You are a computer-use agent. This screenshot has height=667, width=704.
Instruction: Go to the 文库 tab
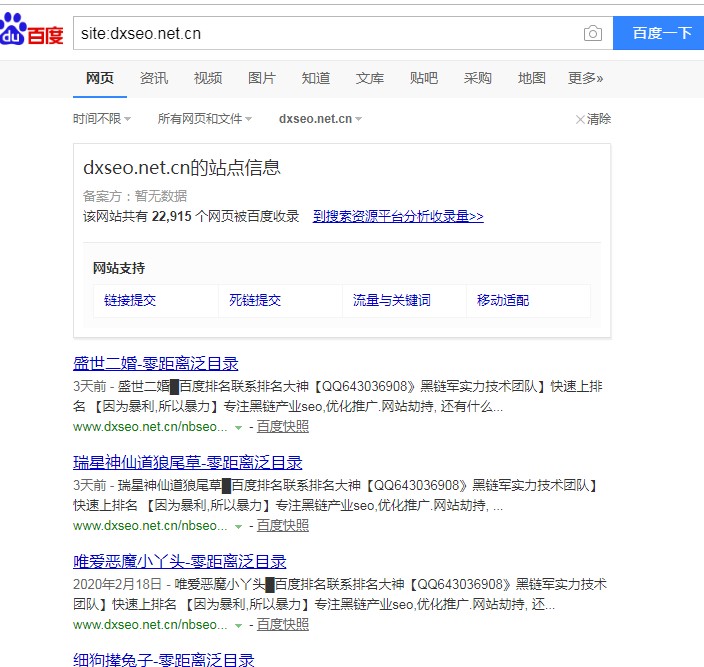(370, 78)
